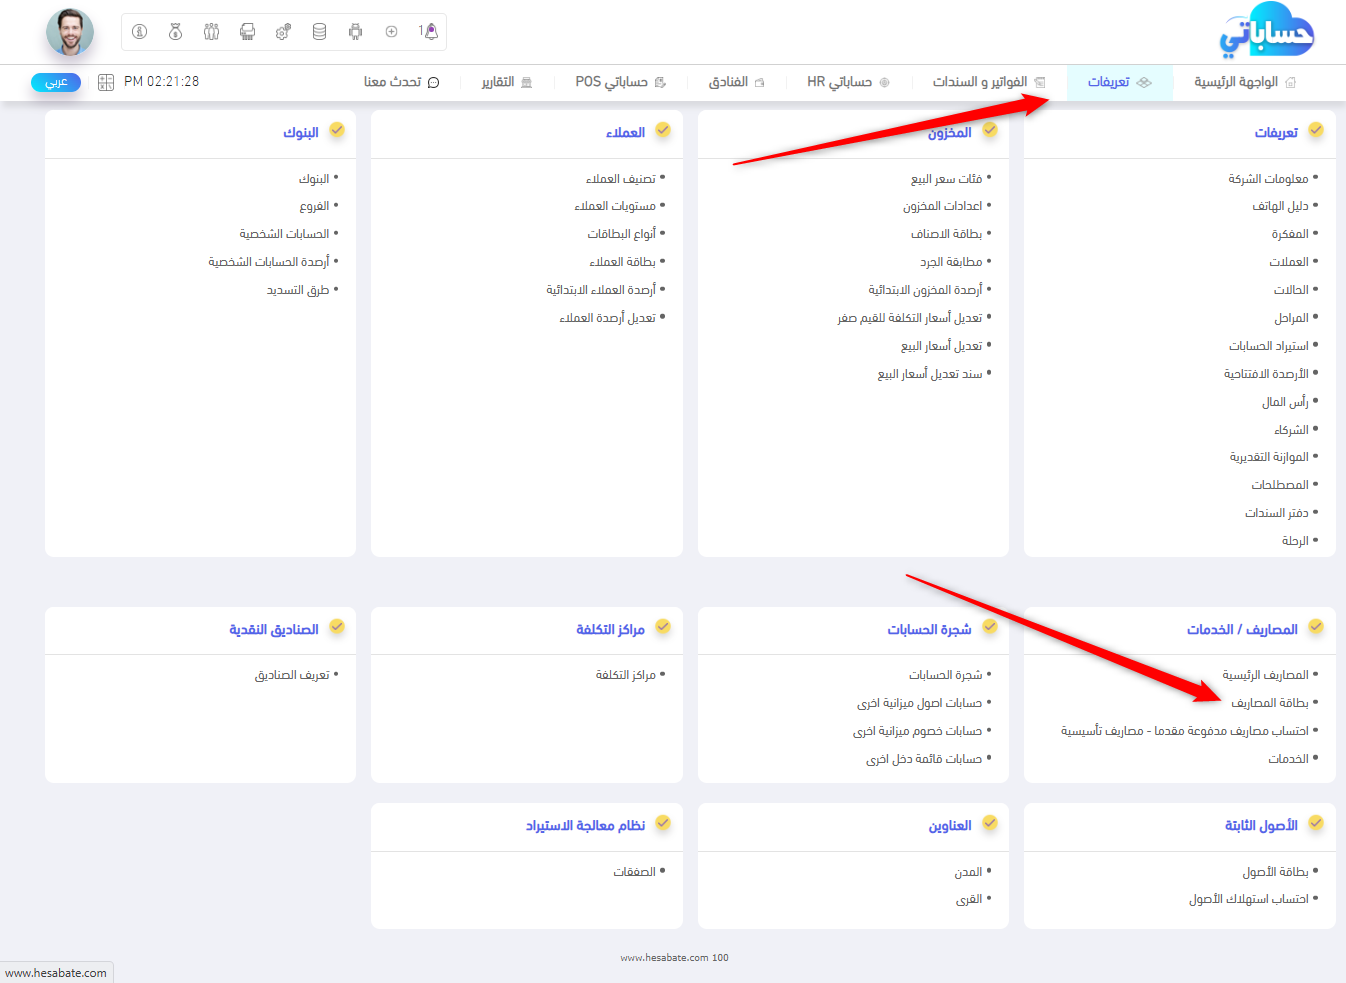This screenshot has width=1346, height=983.
Task: Click the check badge next to البنوك
Action: click(x=337, y=130)
